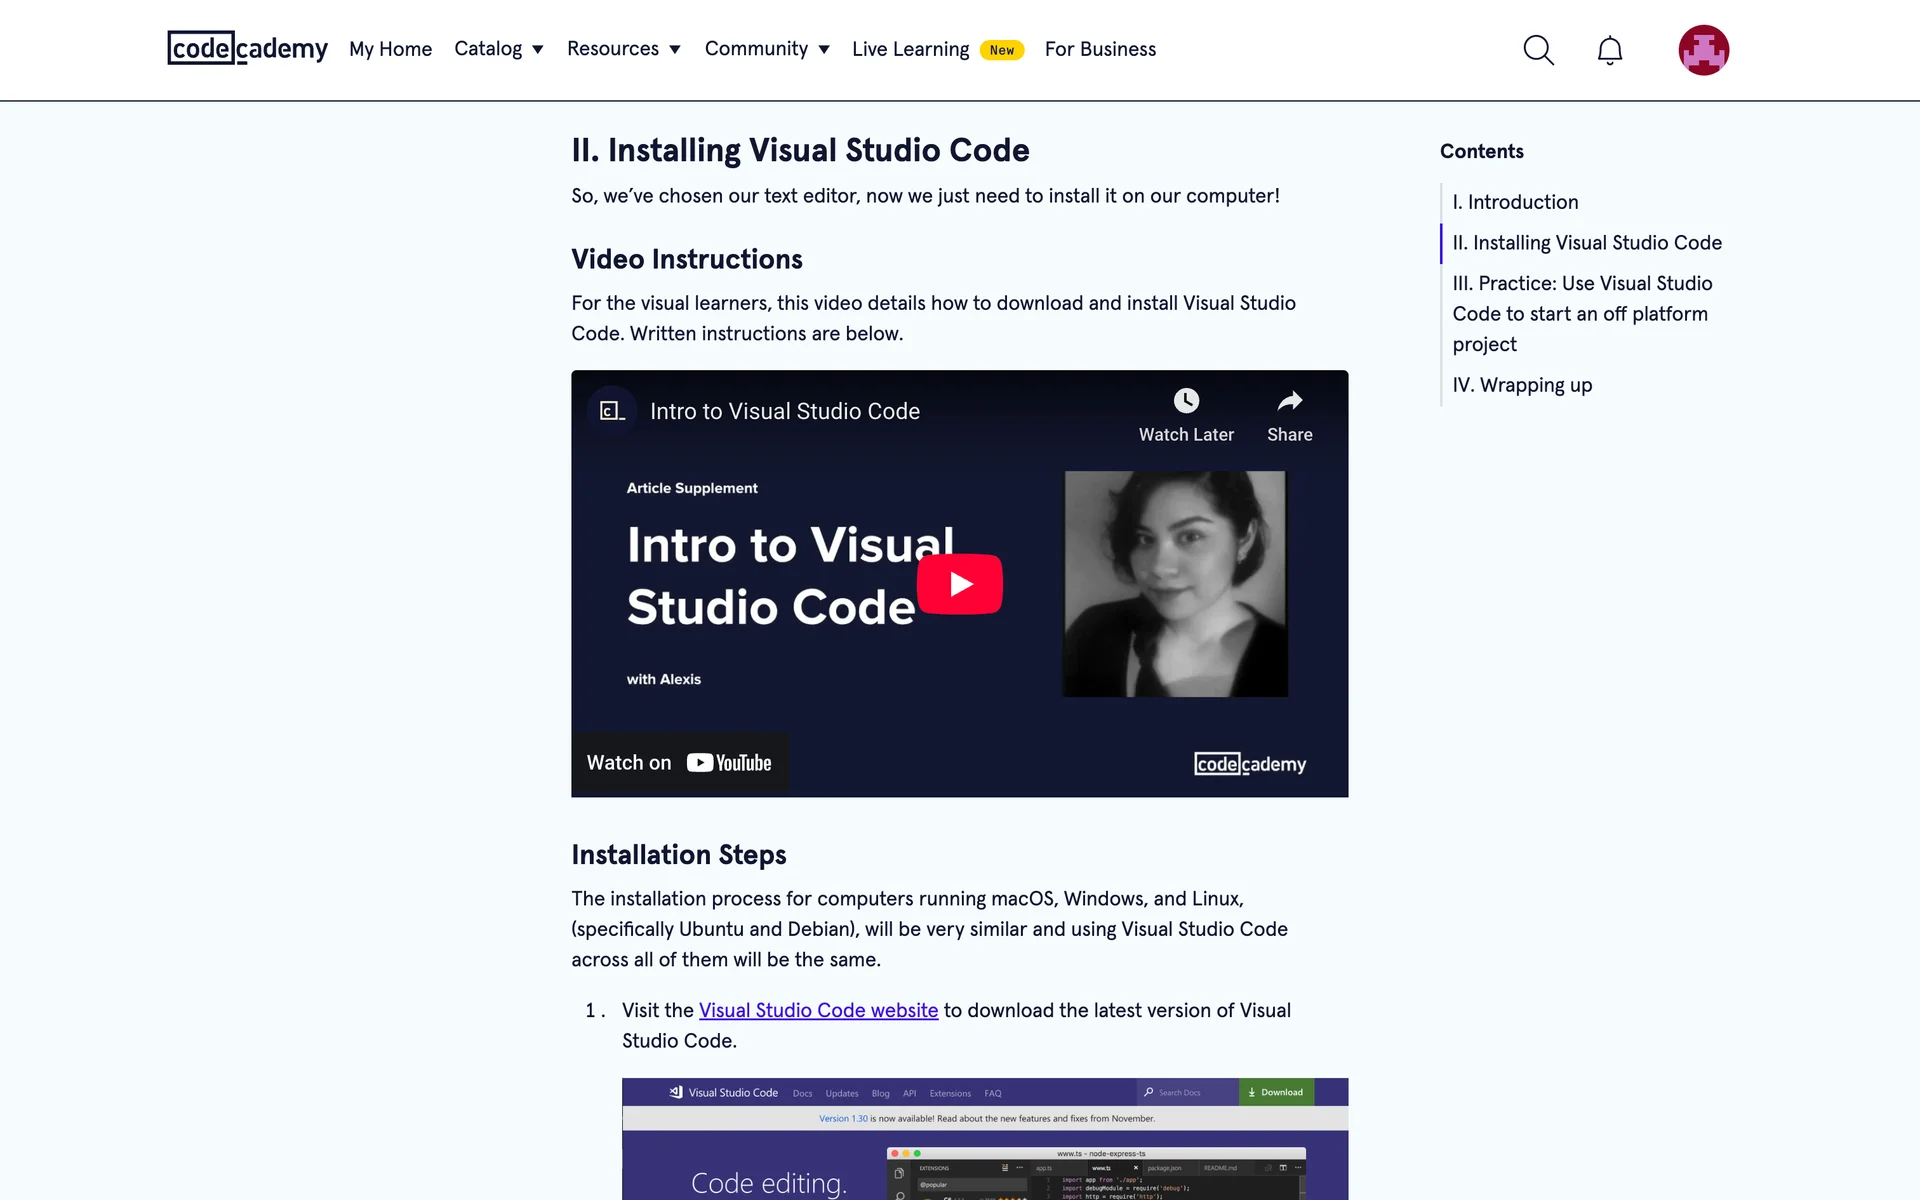Viewport: 1920px width, 1200px height.
Task: Click the VS Code website screenshot image
Action: coord(984,1140)
